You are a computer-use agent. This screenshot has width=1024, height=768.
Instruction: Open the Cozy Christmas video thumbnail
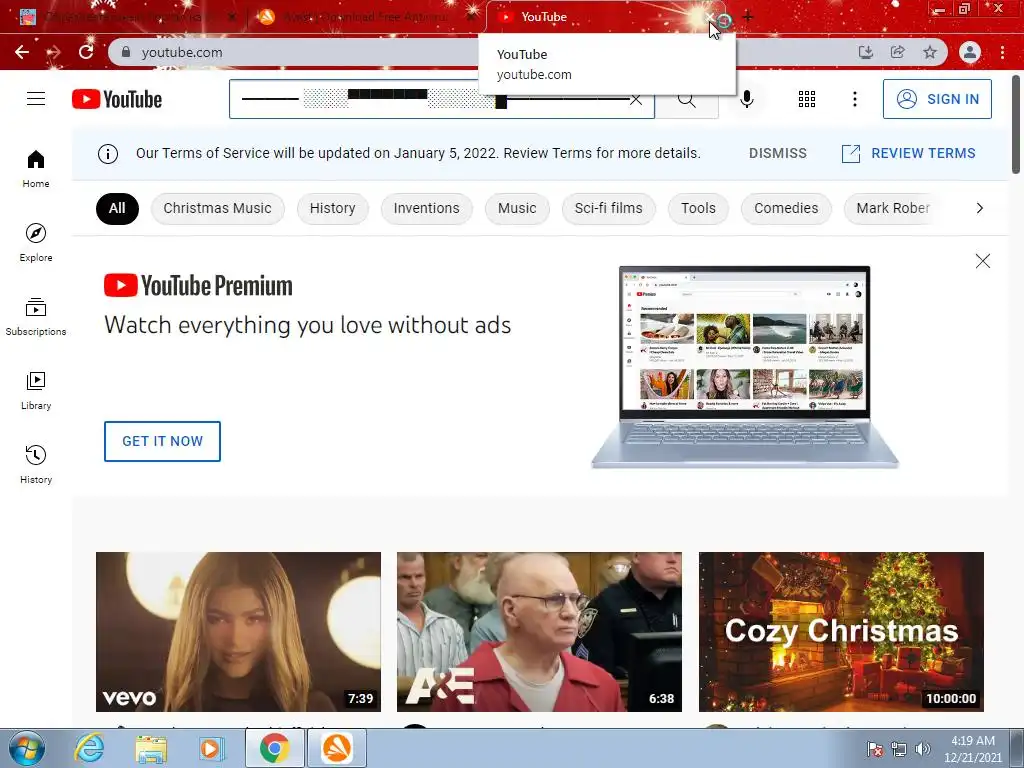click(x=841, y=632)
